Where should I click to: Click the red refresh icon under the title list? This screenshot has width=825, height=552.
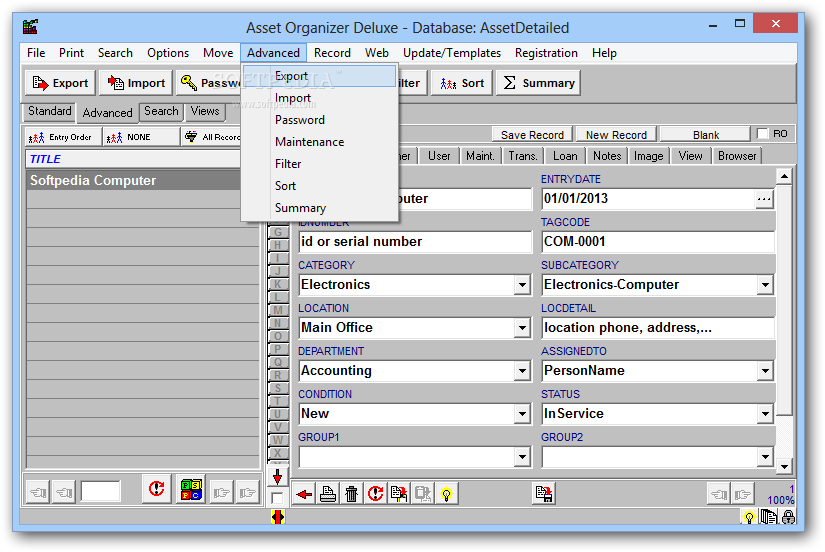pos(156,489)
